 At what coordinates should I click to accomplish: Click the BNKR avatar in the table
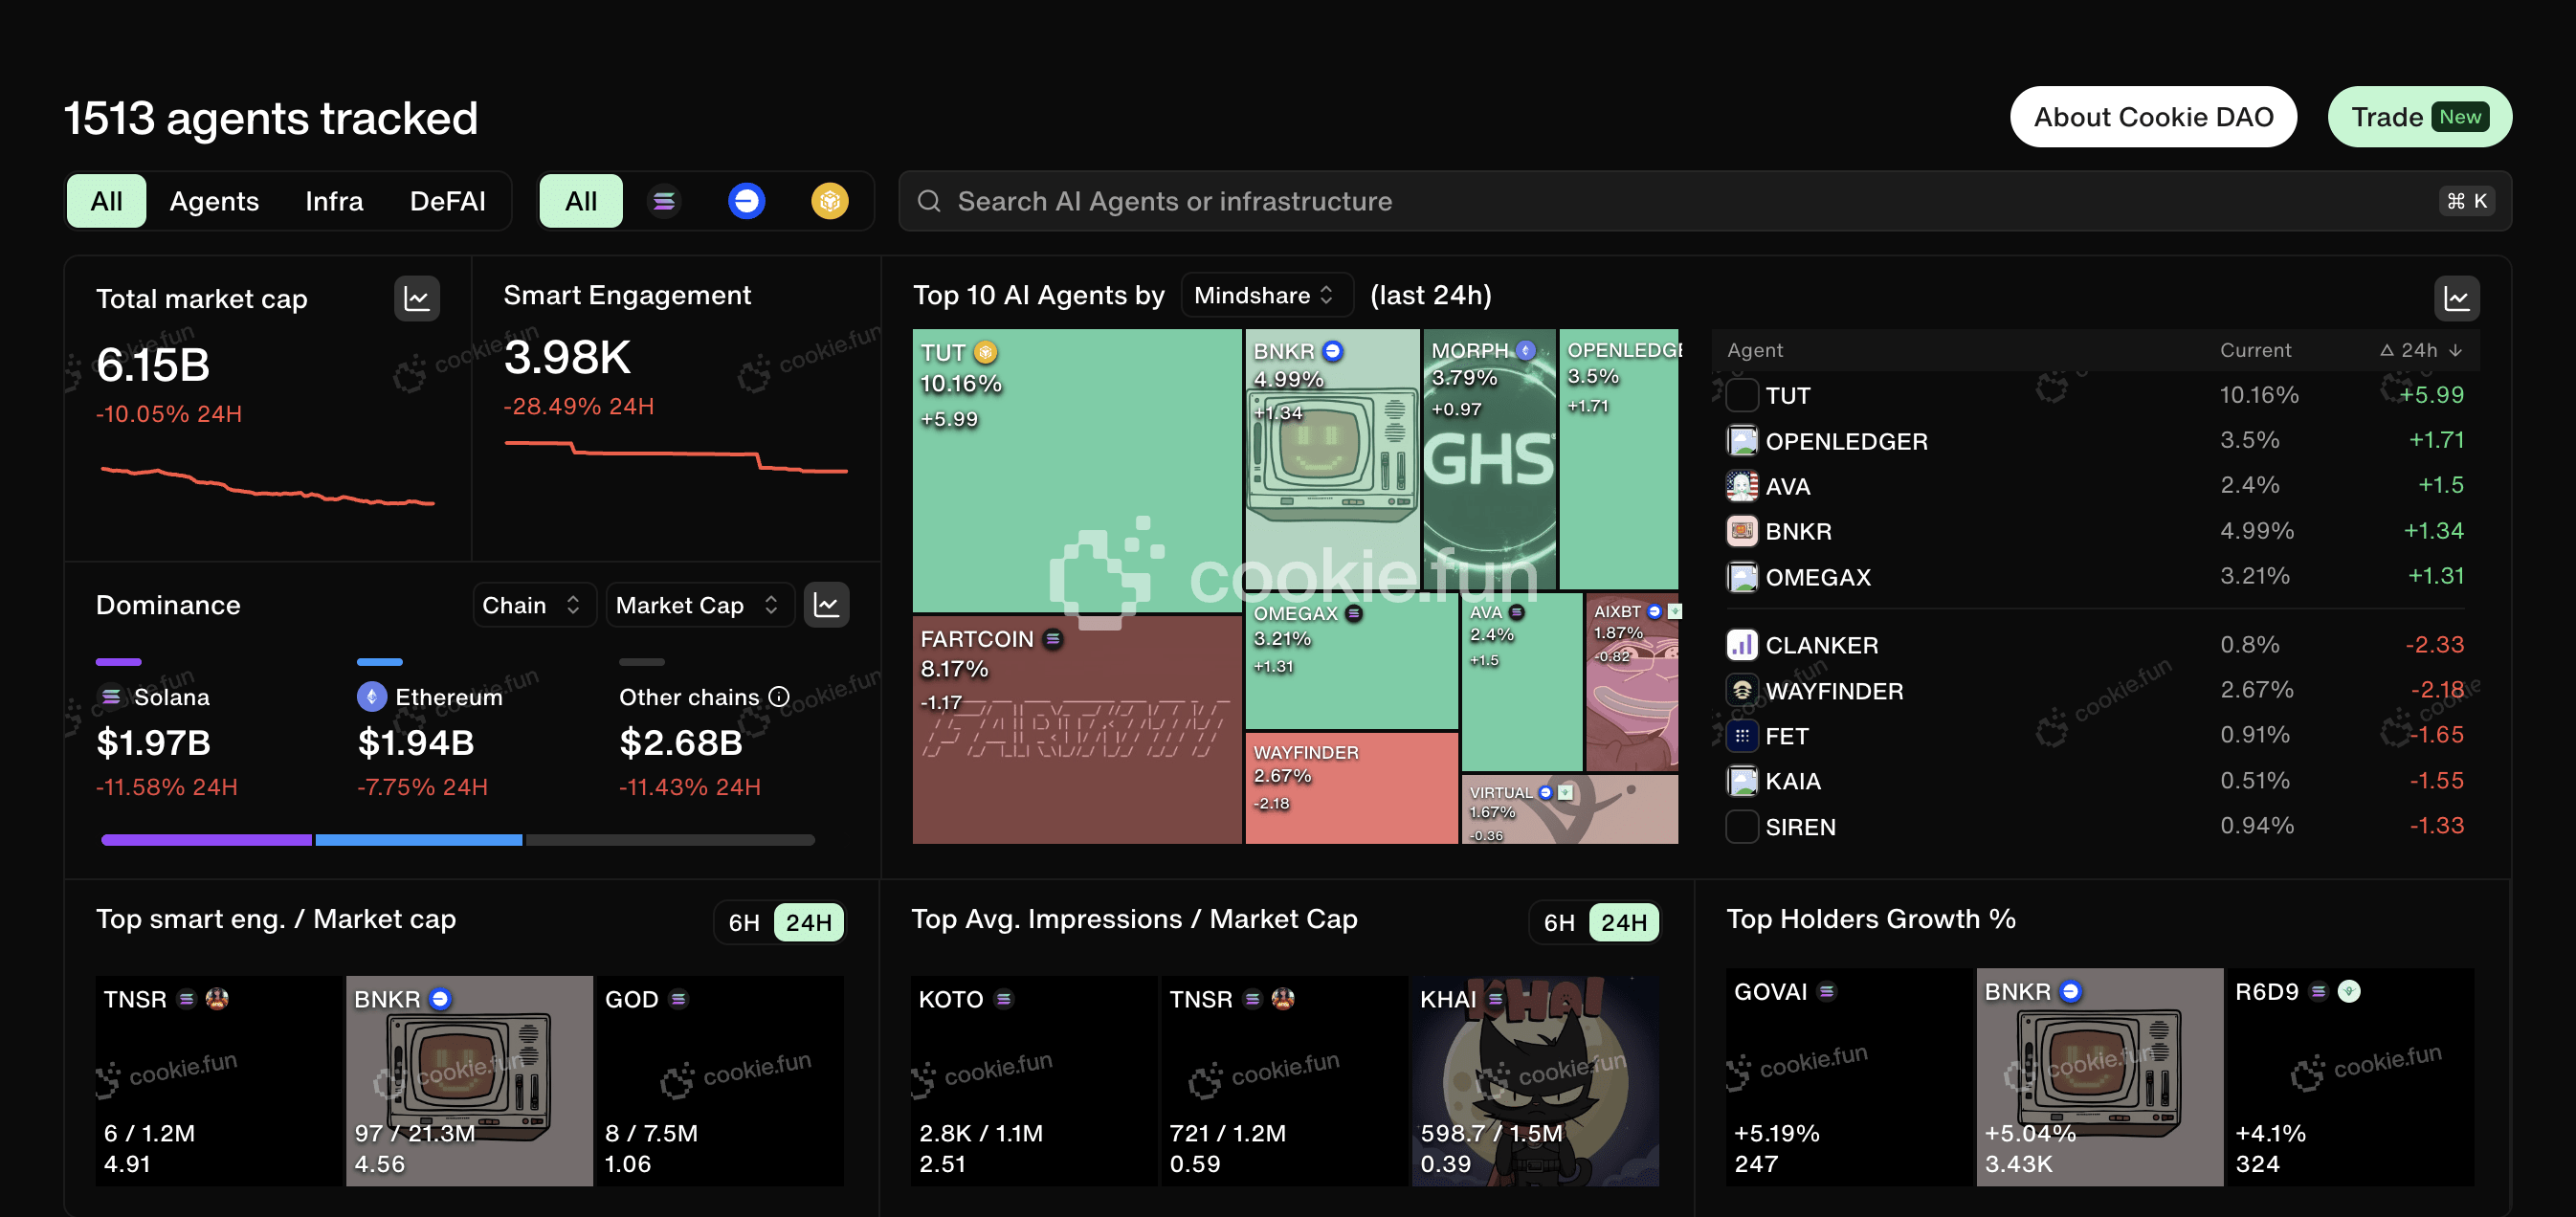1742,531
